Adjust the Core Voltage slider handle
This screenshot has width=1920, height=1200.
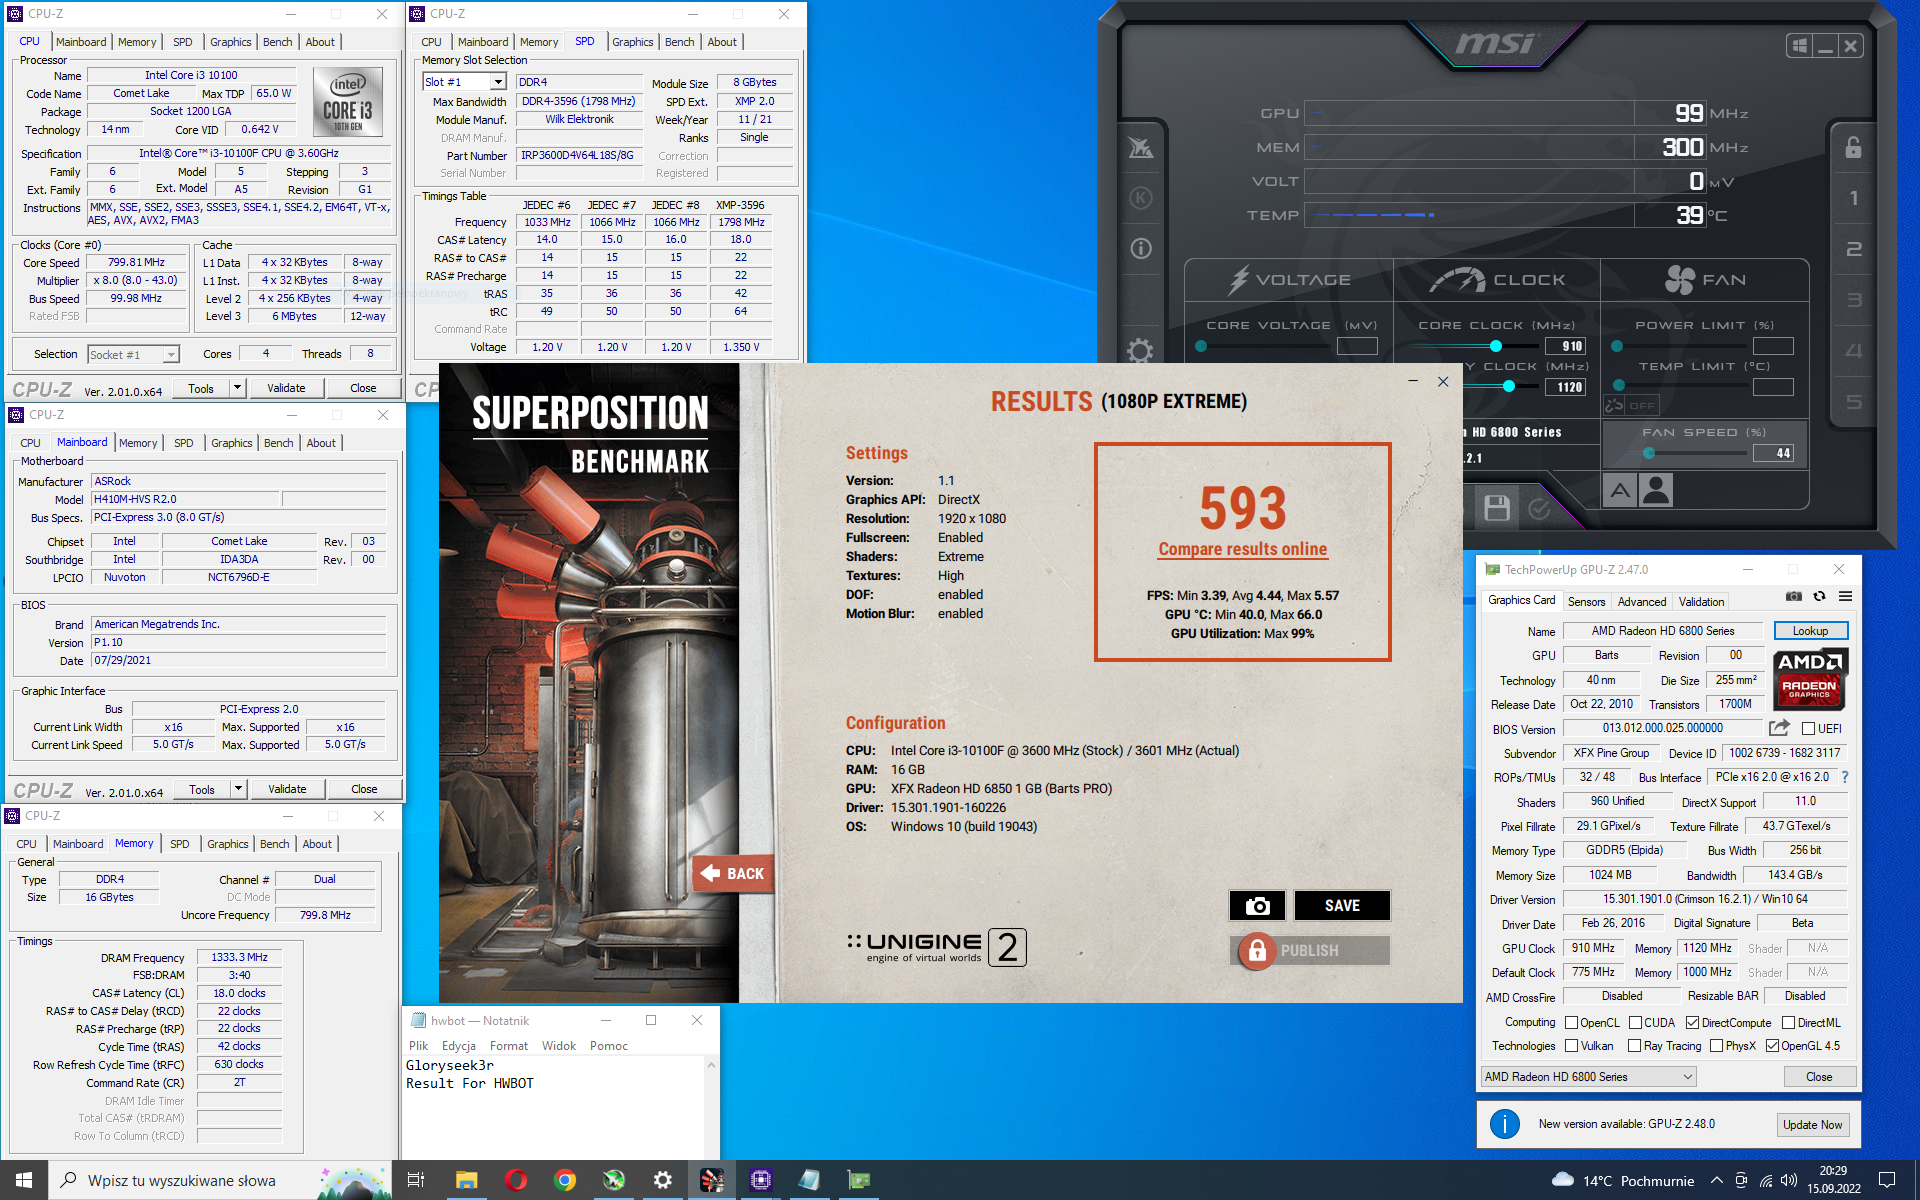pyautogui.click(x=1201, y=346)
